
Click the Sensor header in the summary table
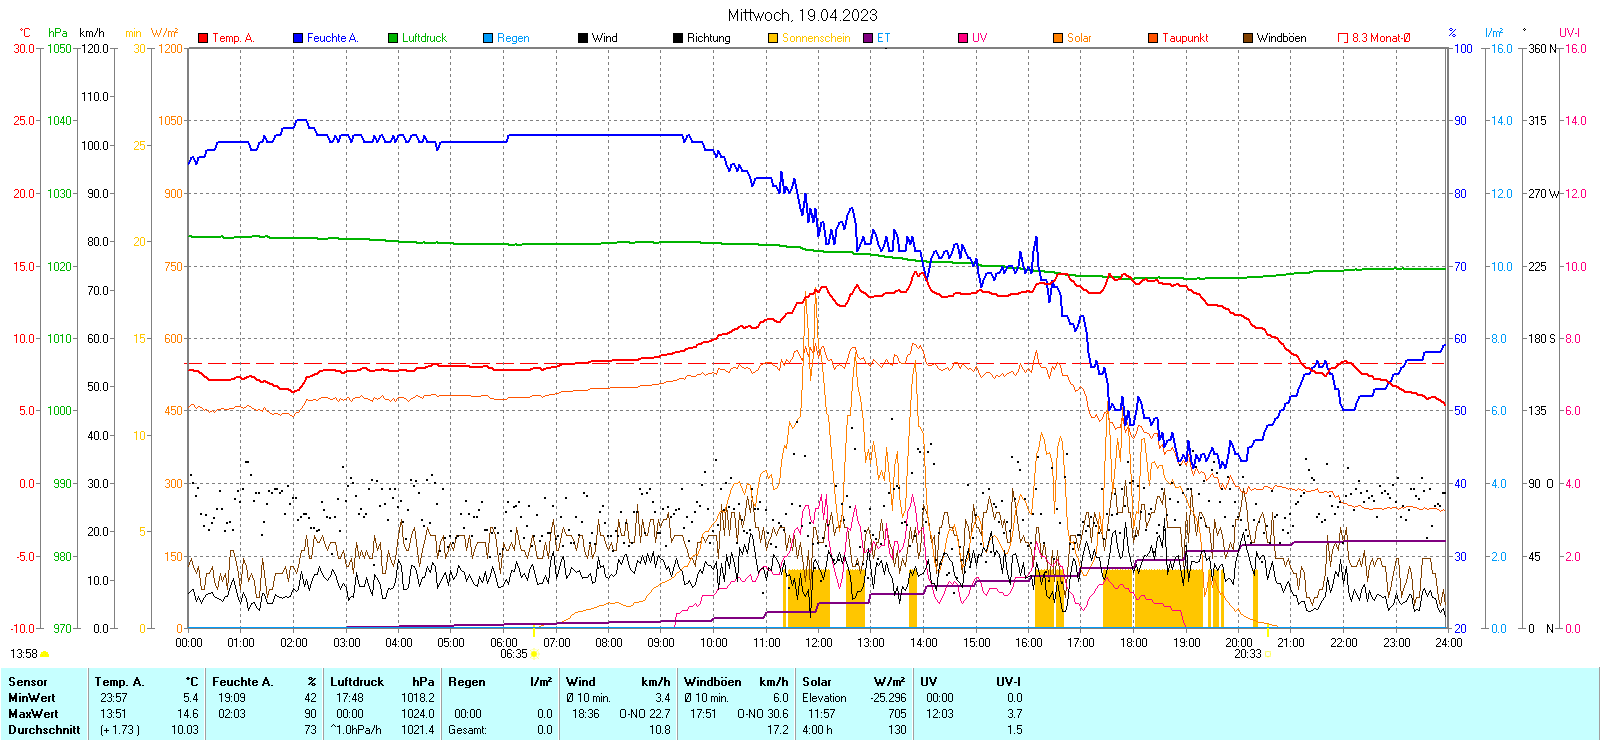coord(28,682)
